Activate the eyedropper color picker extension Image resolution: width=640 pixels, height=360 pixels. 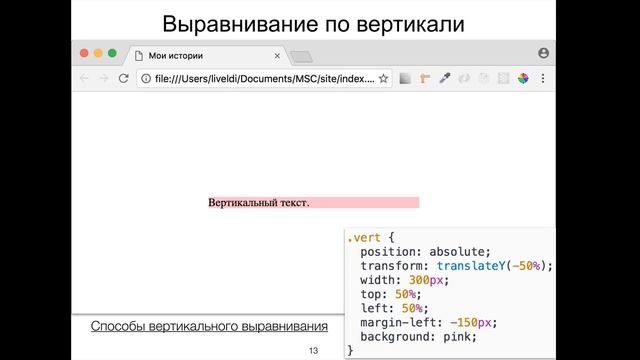(x=444, y=78)
